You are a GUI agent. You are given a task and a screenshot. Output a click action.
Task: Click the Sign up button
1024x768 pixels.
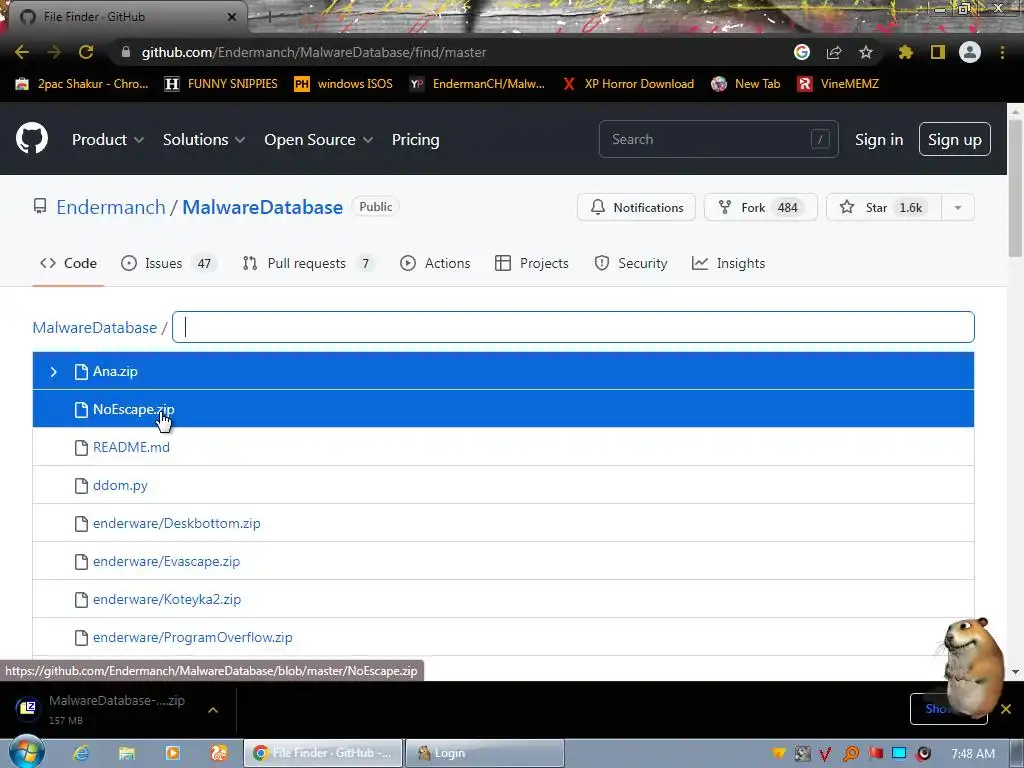tap(955, 139)
